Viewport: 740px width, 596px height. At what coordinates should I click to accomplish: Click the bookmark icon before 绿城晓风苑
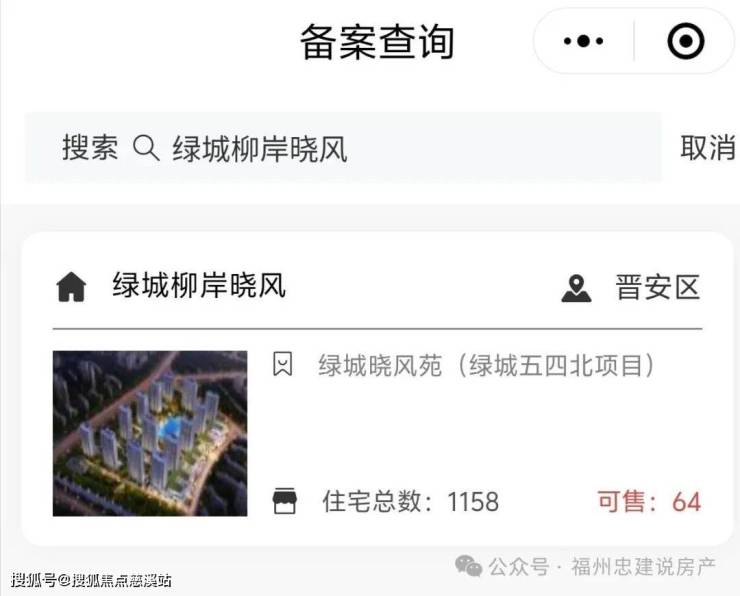tap(283, 364)
